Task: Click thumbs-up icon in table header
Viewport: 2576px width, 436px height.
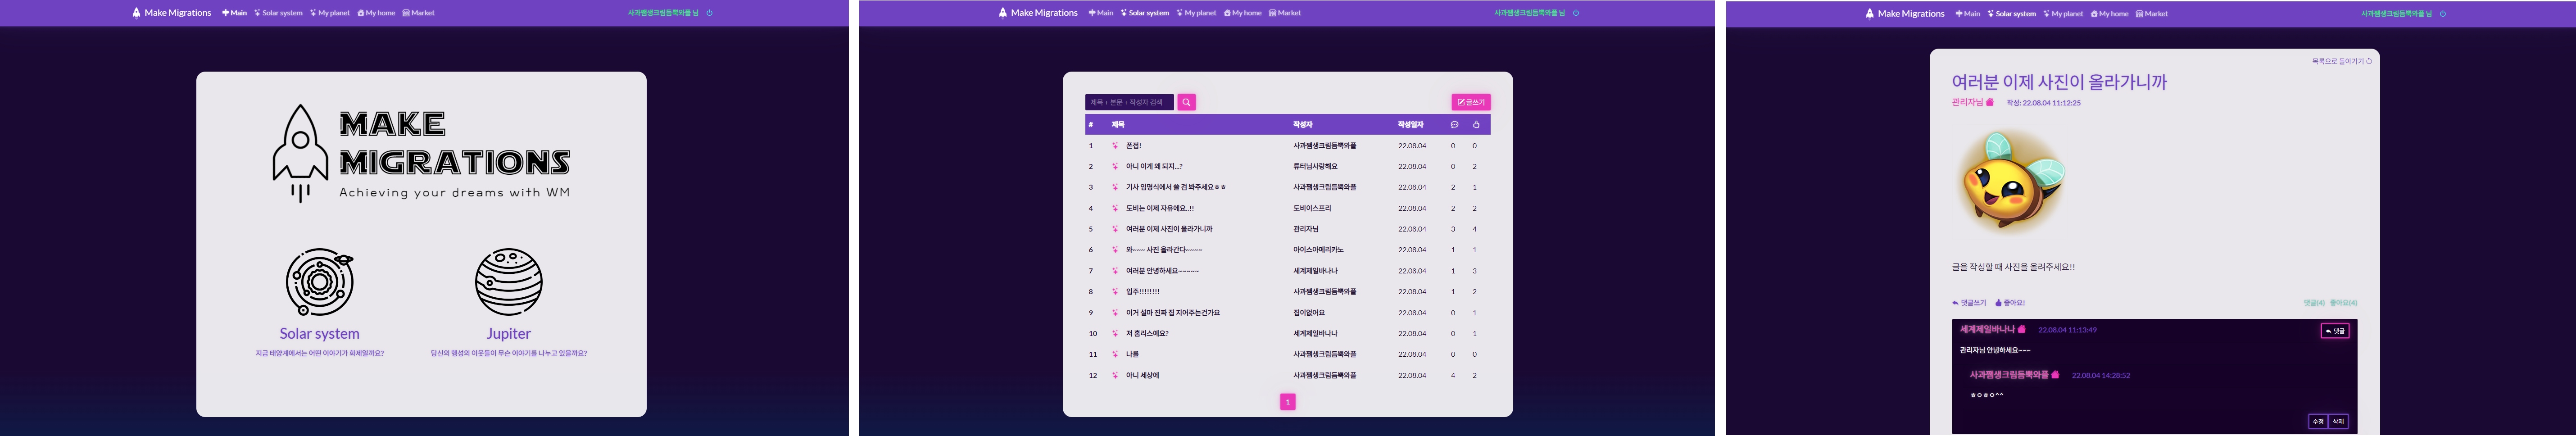Action: 1476,125
